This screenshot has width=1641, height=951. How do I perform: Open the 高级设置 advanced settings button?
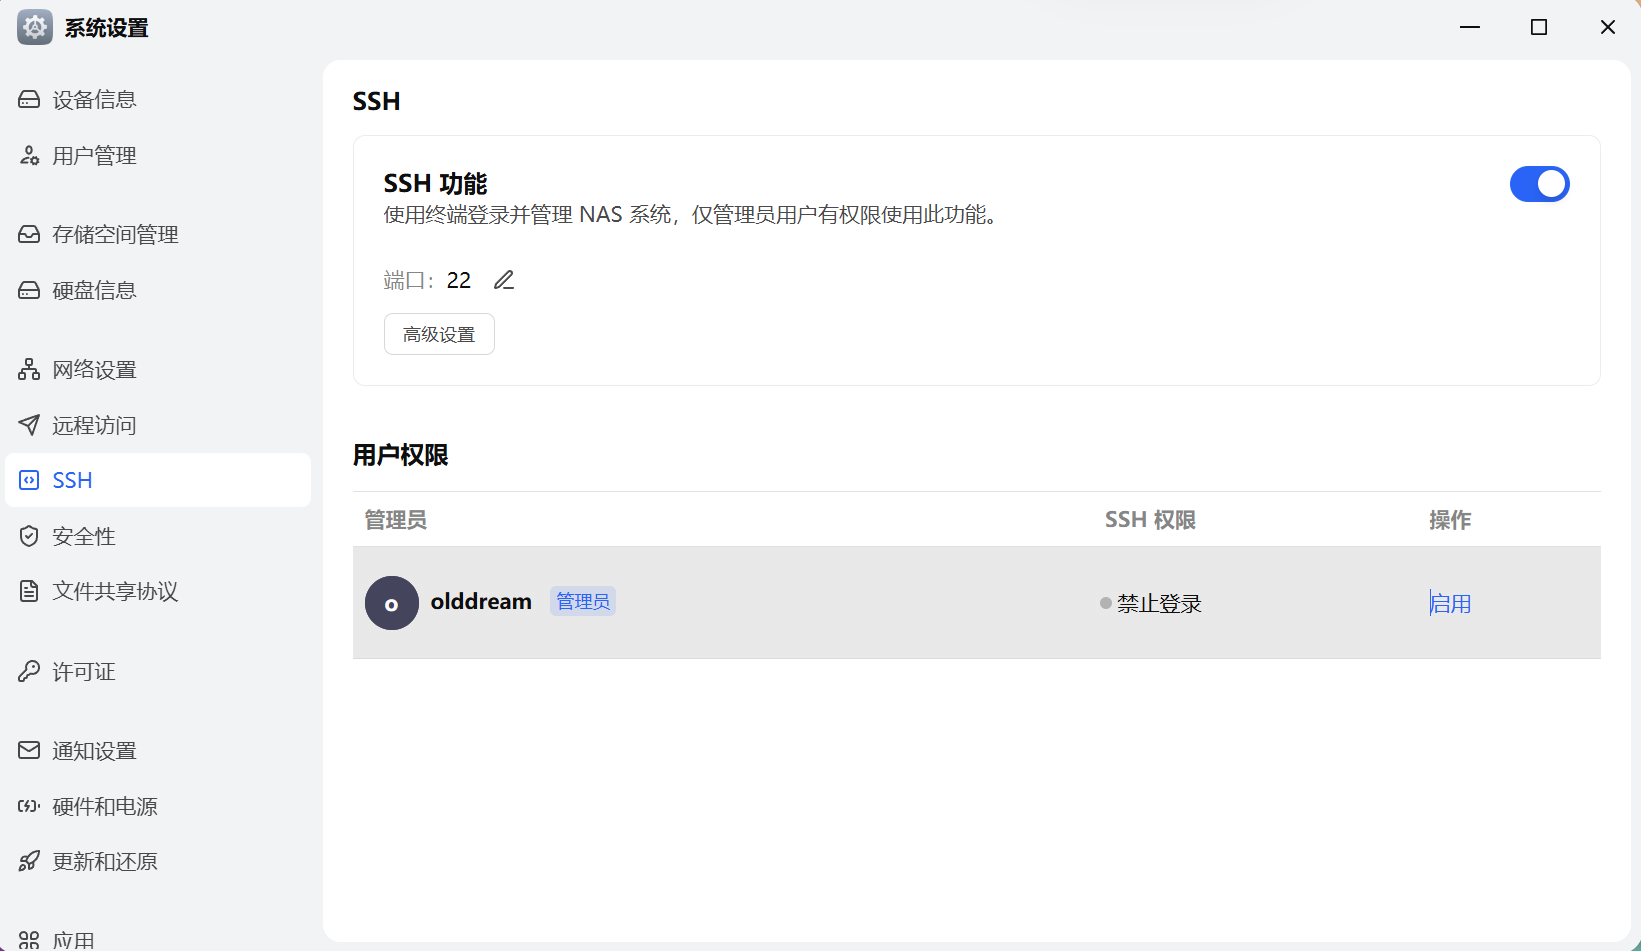439,334
